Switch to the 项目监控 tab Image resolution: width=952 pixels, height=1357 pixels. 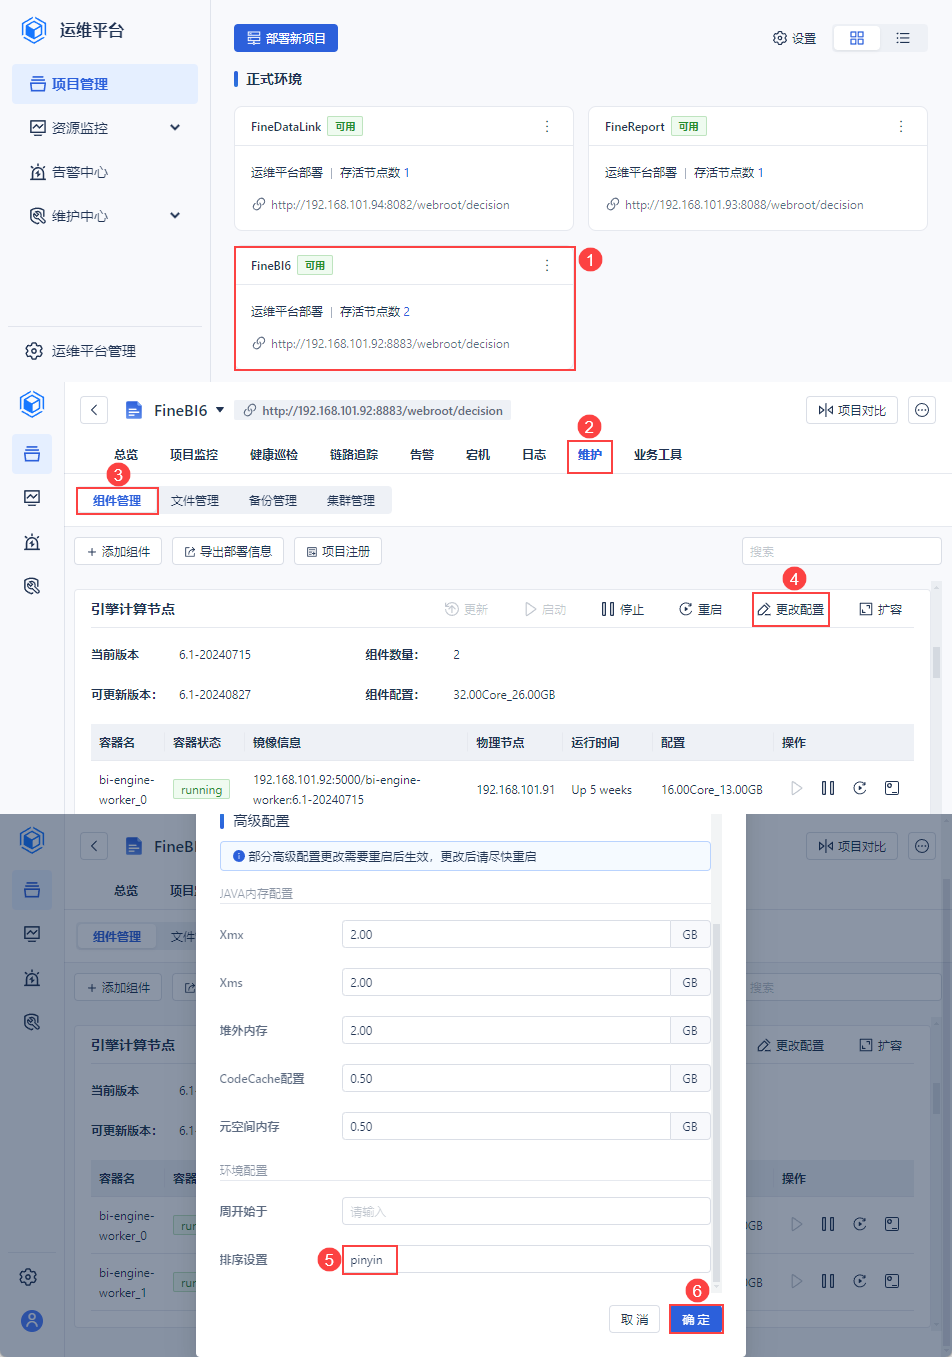pyautogui.click(x=194, y=454)
